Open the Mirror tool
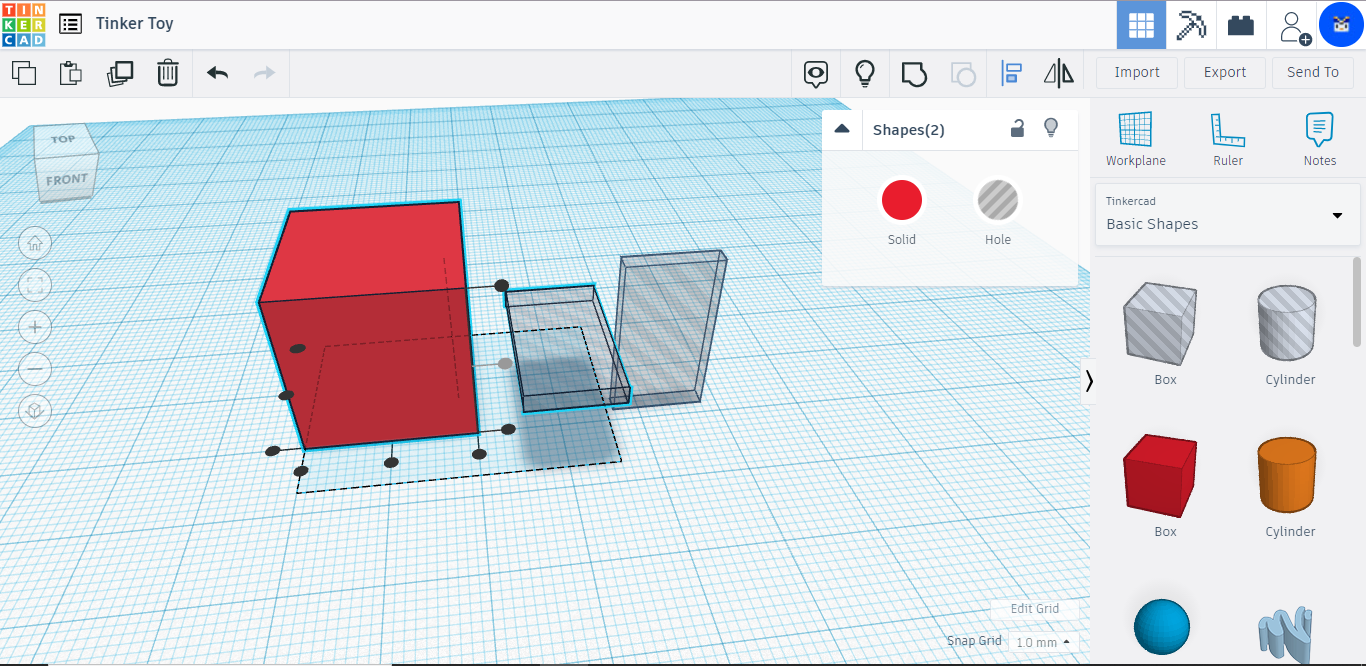The image size is (1366, 666). 1058,73
